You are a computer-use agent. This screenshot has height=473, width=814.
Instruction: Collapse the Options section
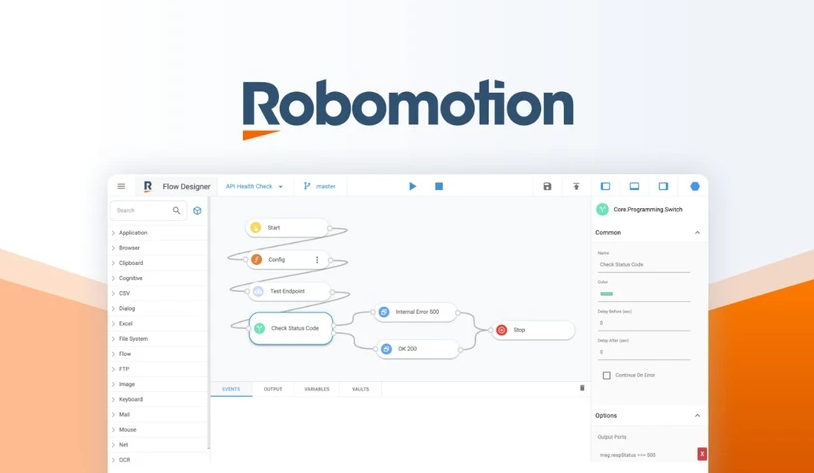(697, 415)
